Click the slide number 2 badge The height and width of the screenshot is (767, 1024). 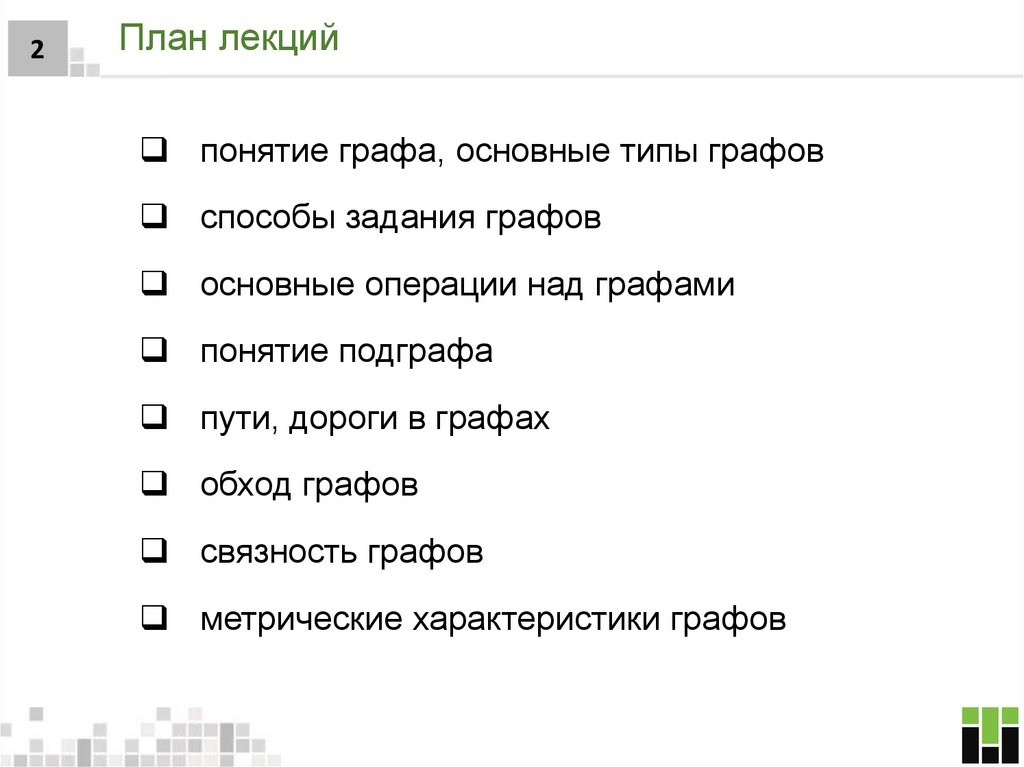[x=37, y=49]
